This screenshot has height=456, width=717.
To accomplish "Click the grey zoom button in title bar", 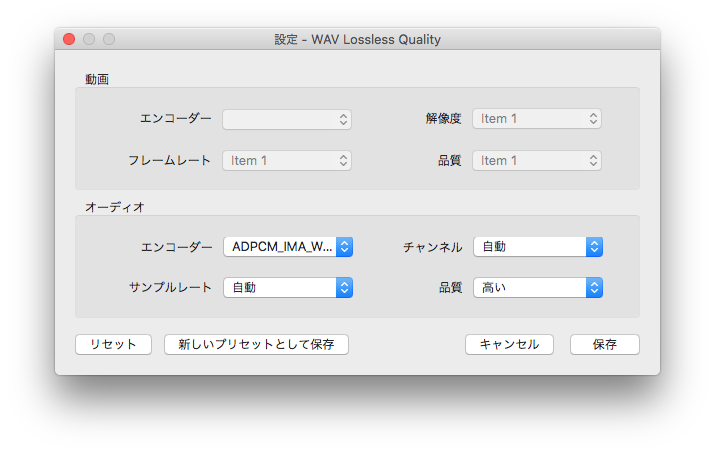I will tap(109, 39).
